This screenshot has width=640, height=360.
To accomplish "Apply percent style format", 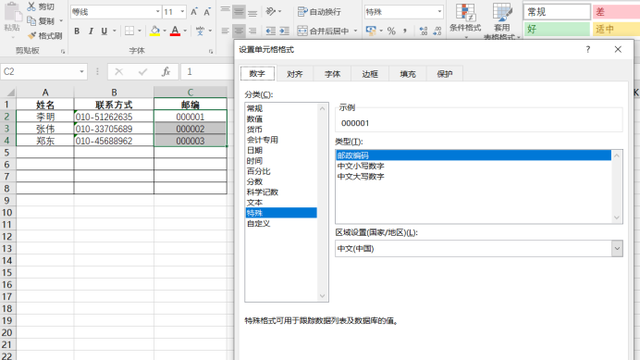I will (x=391, y=31).
